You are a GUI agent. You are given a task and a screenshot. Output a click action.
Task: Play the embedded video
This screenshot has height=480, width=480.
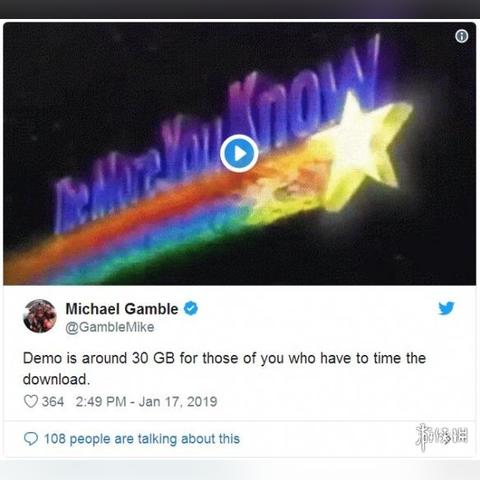point(239,153)
